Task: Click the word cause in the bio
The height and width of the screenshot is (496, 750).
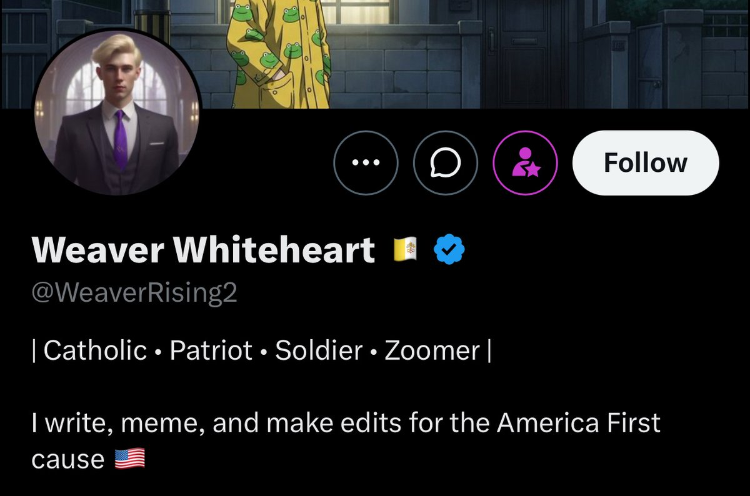Action: pos(68,460)
